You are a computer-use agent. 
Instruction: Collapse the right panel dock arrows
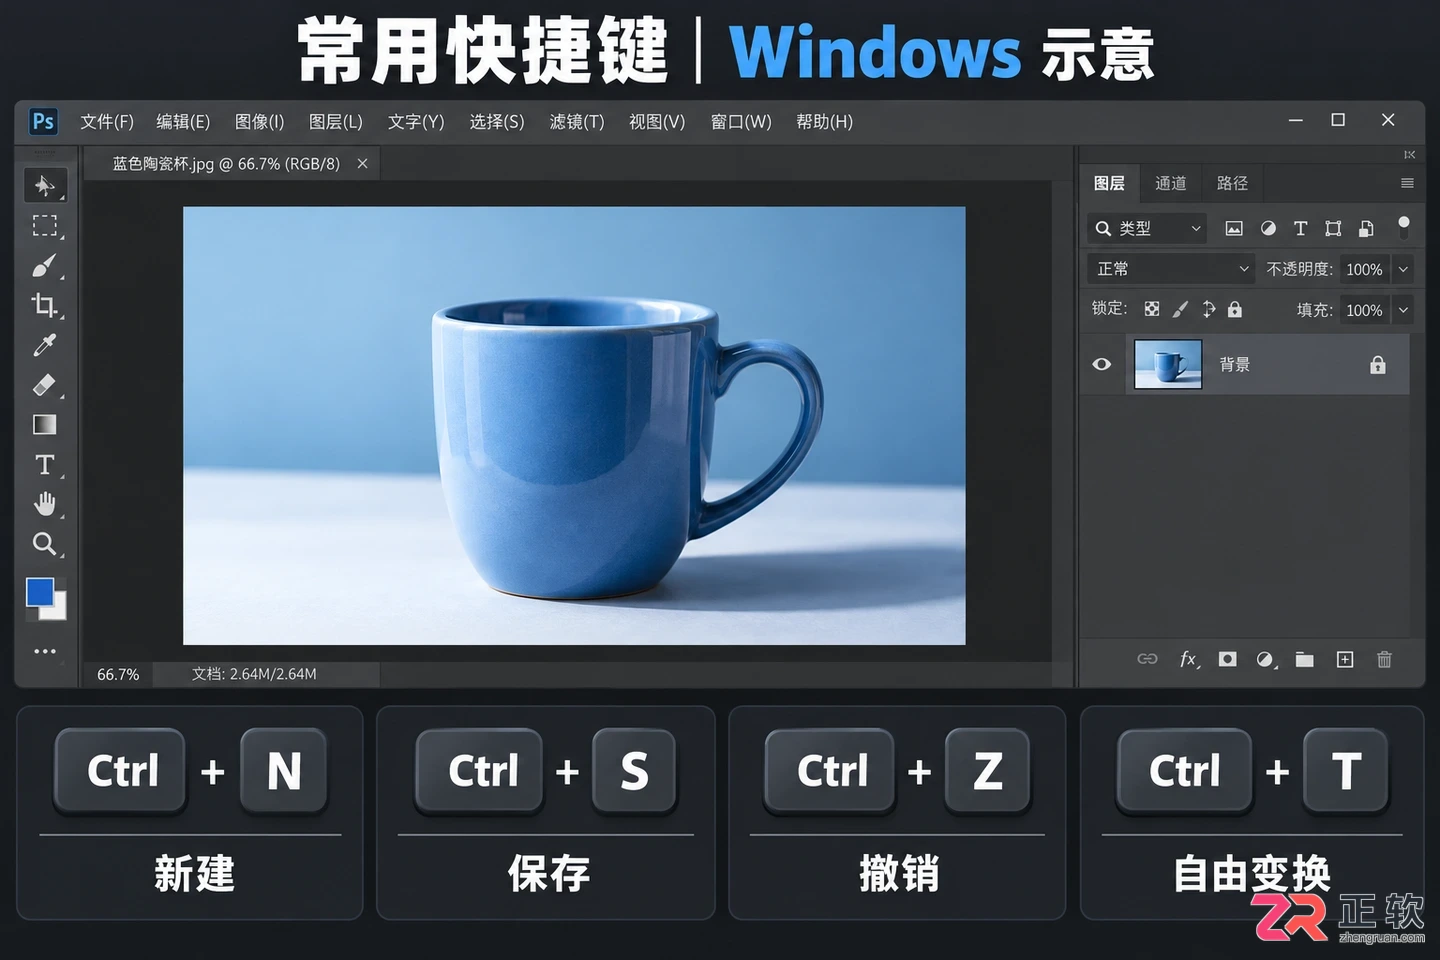pos(1409,155)
